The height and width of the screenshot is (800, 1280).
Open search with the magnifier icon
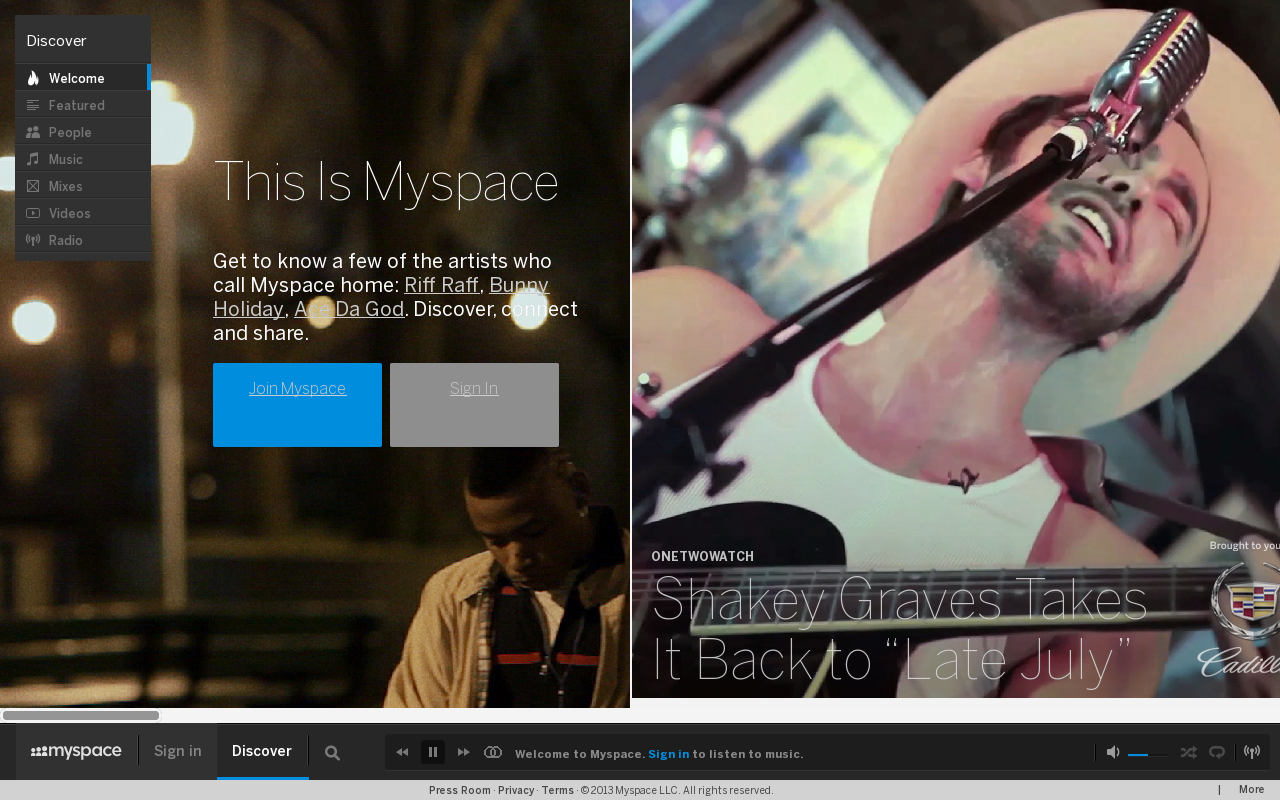(x=332, y=753)
